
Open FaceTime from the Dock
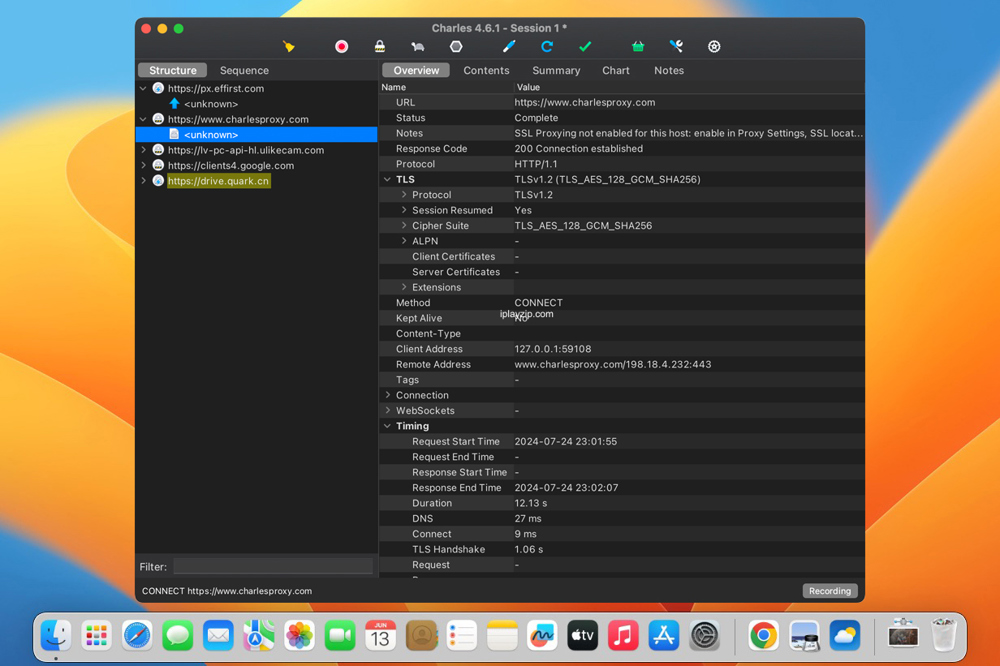coord(340,635)
